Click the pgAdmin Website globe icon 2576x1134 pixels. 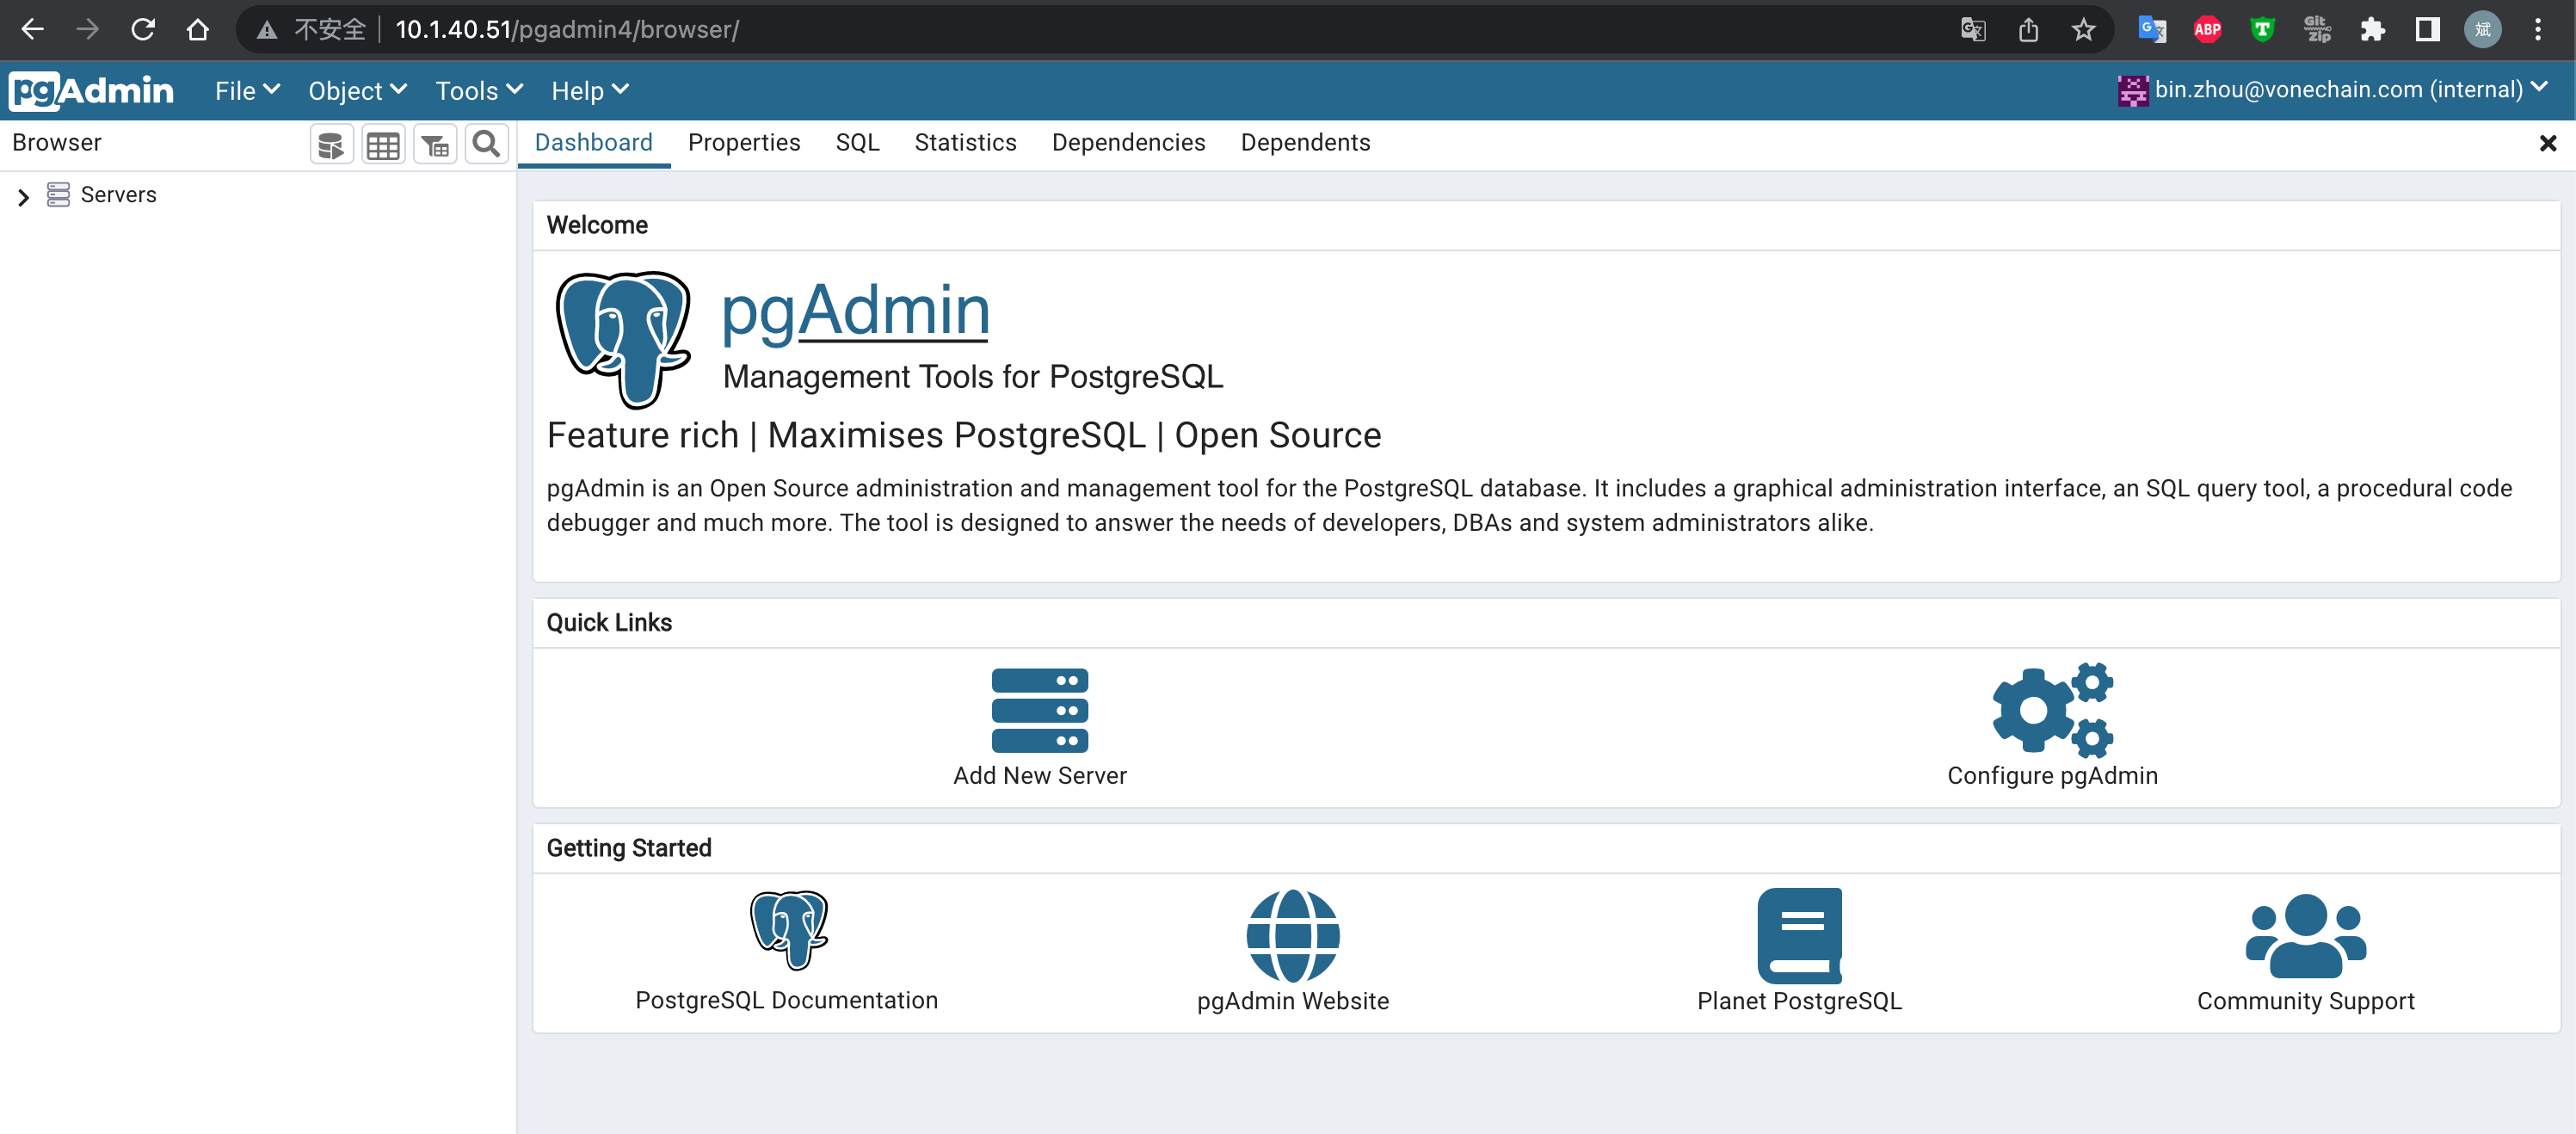[1293, 935]
